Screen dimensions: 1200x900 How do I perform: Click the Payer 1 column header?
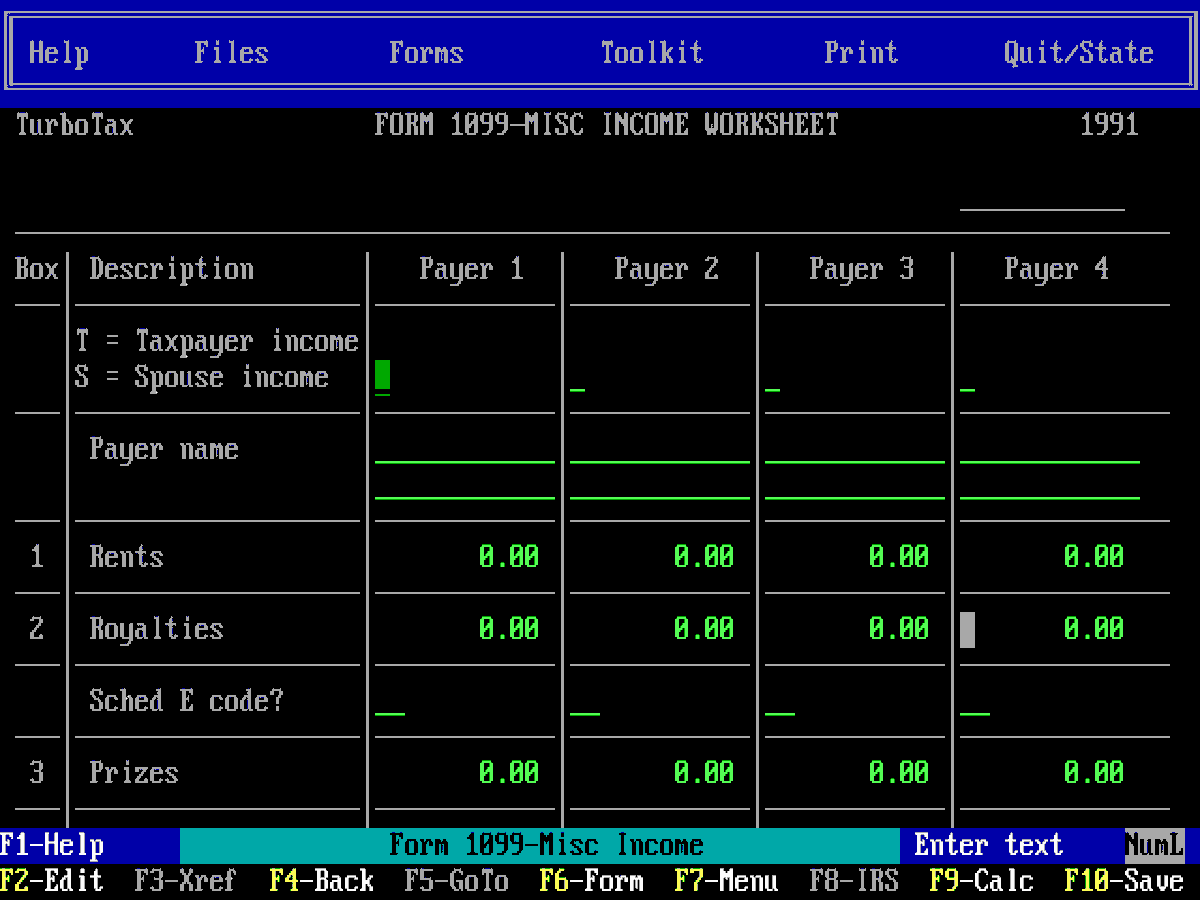(x=471, y=269)
